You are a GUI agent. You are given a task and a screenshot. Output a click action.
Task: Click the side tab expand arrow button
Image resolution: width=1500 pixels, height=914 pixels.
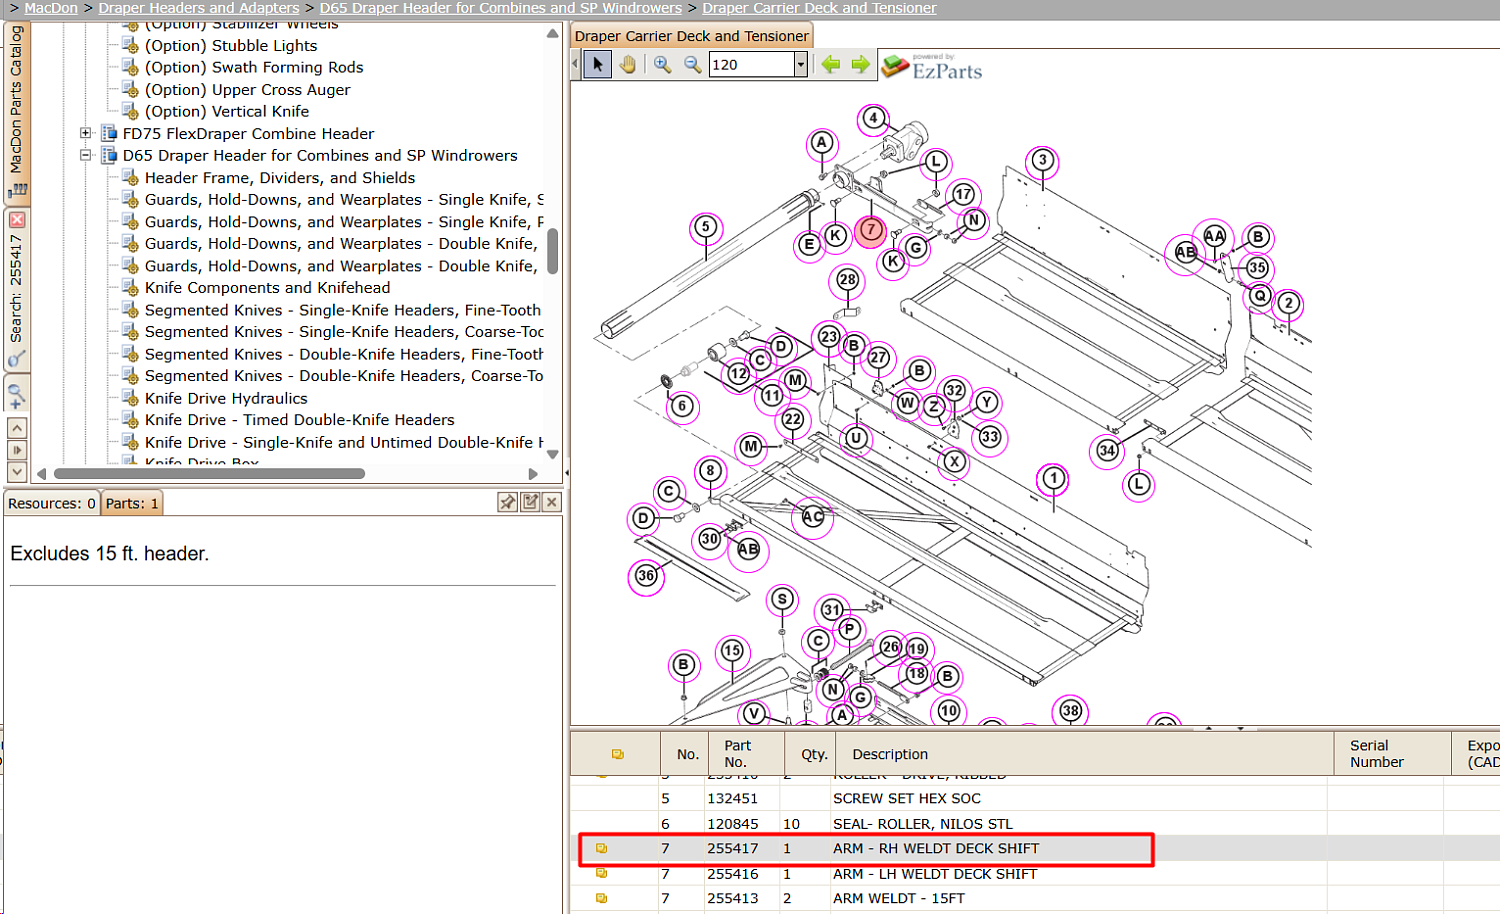click(17, 450)
